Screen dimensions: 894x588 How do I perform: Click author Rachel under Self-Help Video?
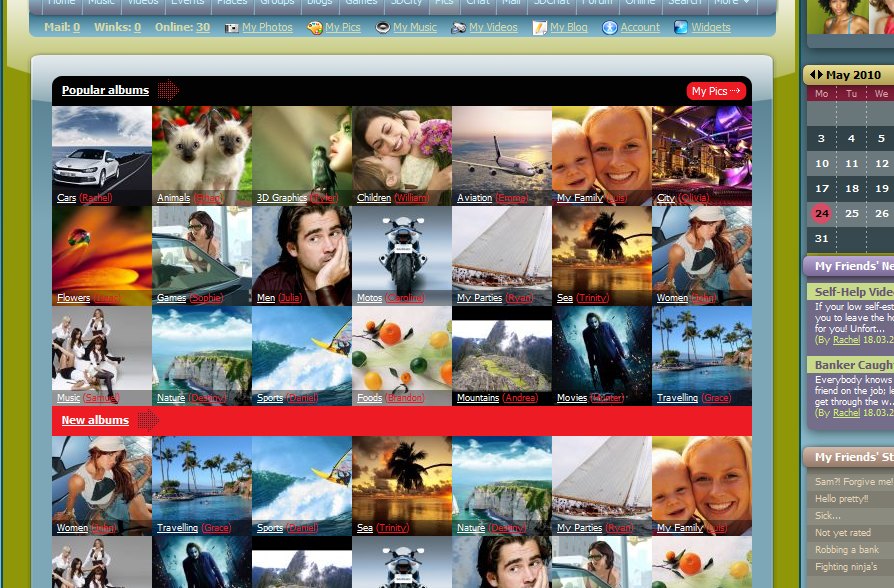coord(846,340)
